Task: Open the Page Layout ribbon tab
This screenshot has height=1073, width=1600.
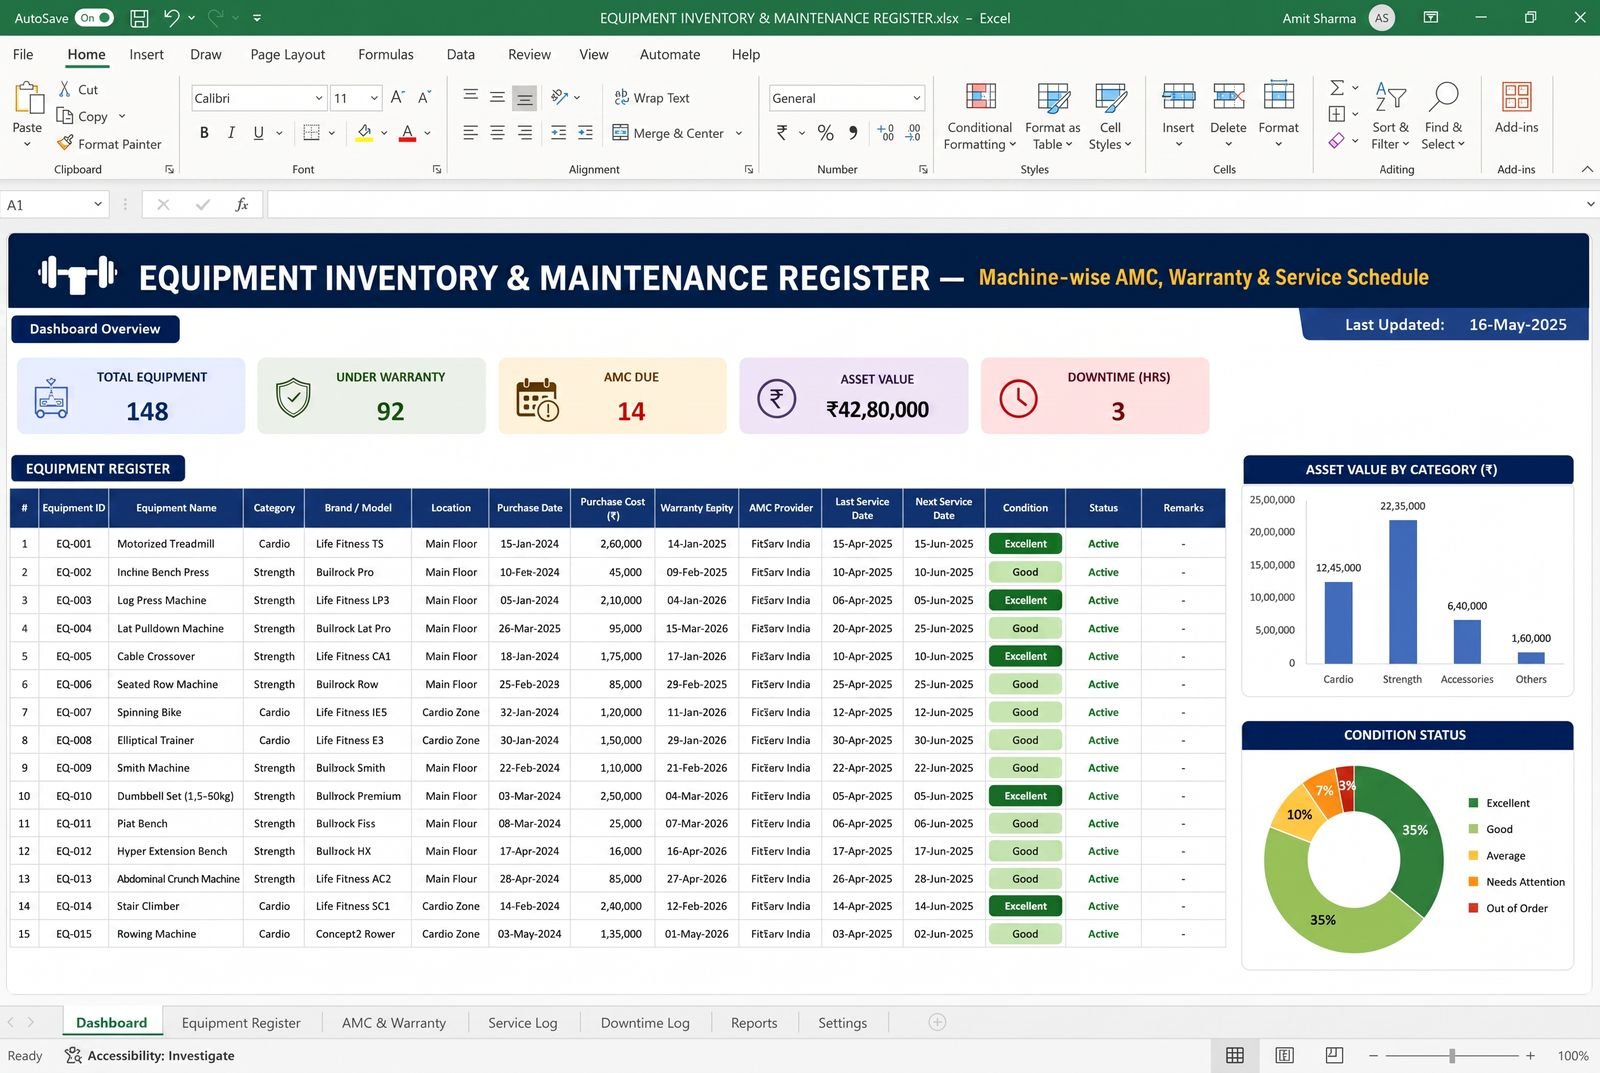Action: point(288,54)
